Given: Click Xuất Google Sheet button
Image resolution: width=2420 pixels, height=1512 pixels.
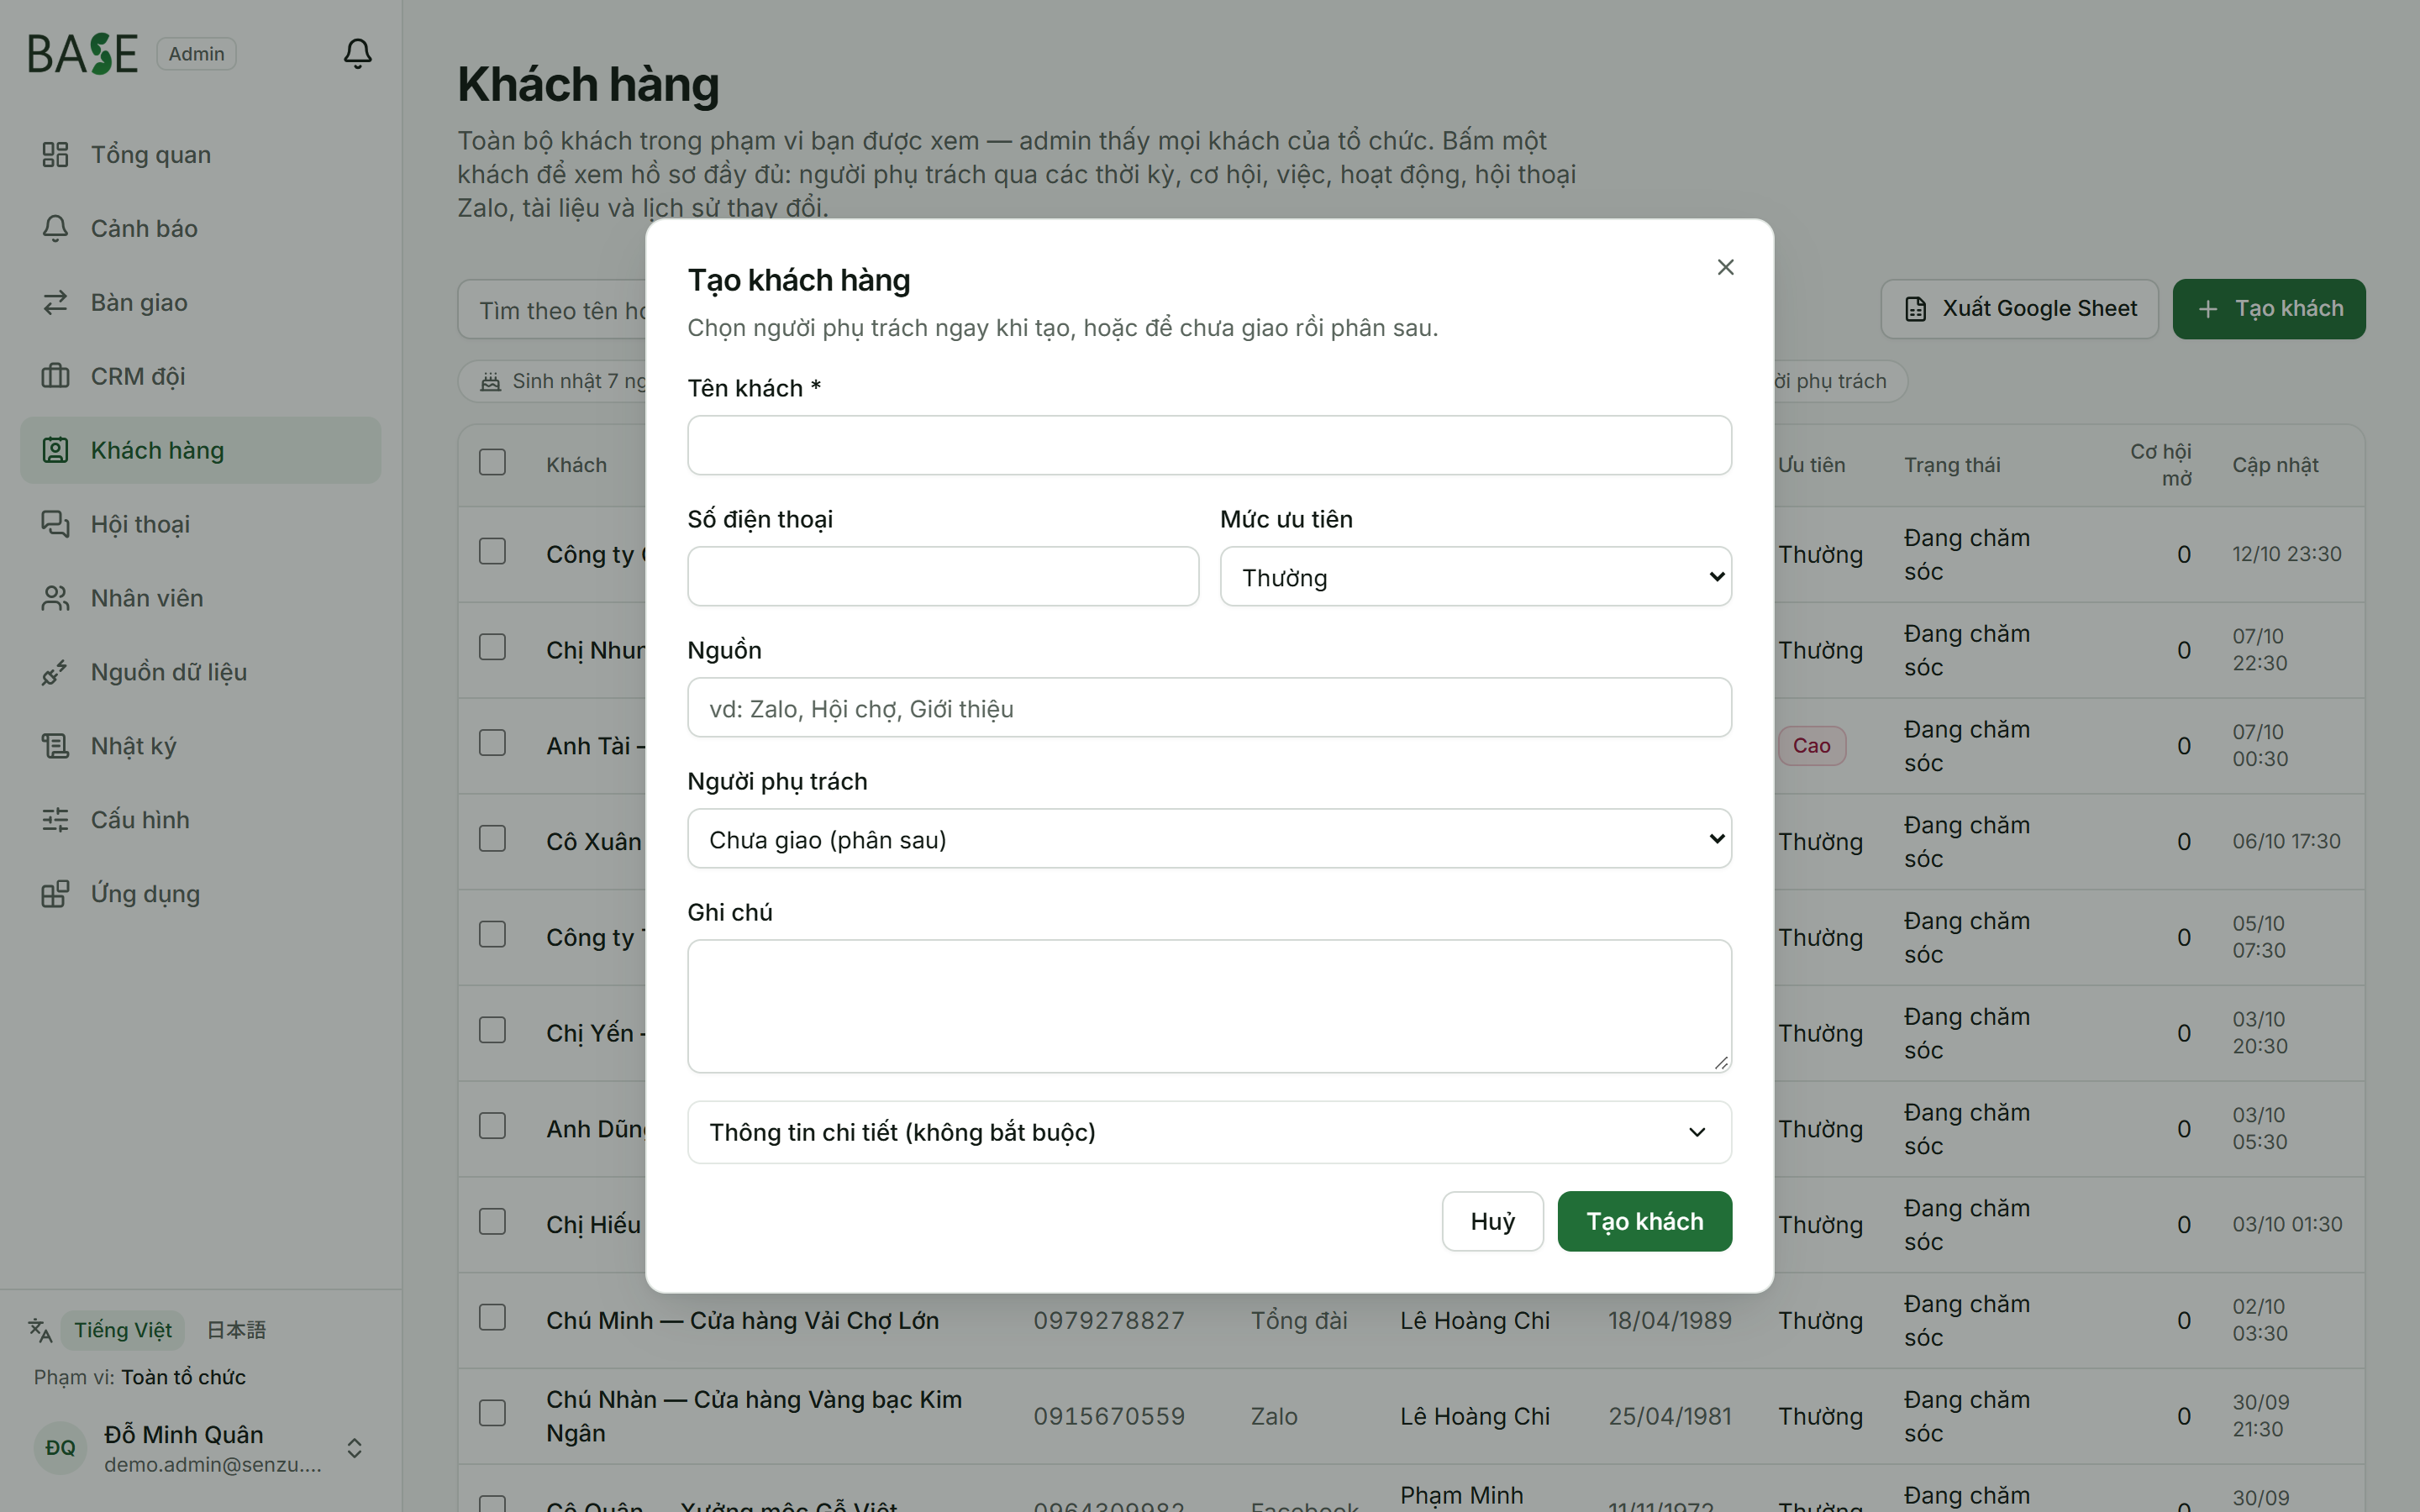Looking at the screenshot, I should tap(2019, 309).
